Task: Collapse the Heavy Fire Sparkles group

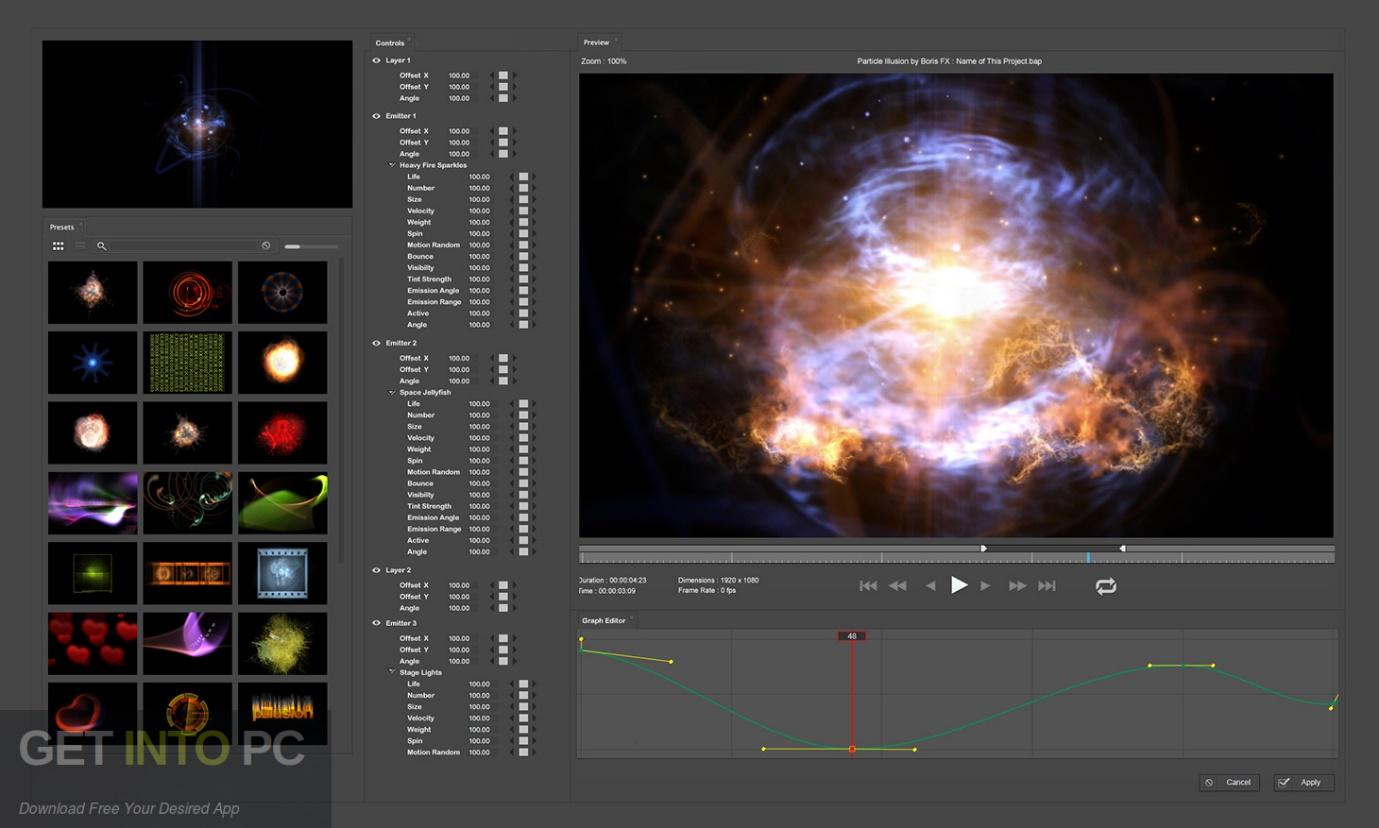Action: click(392, 165)
